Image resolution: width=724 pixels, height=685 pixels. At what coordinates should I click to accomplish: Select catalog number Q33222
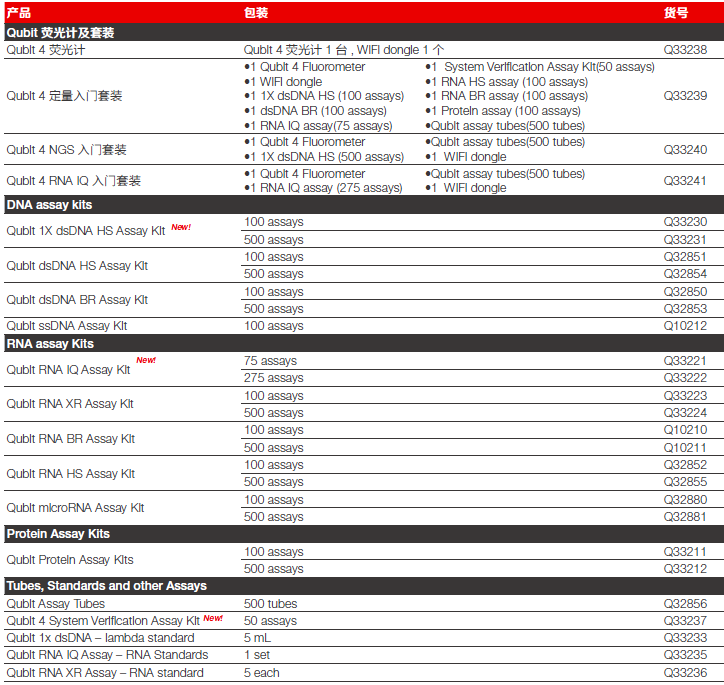(685, 378)
